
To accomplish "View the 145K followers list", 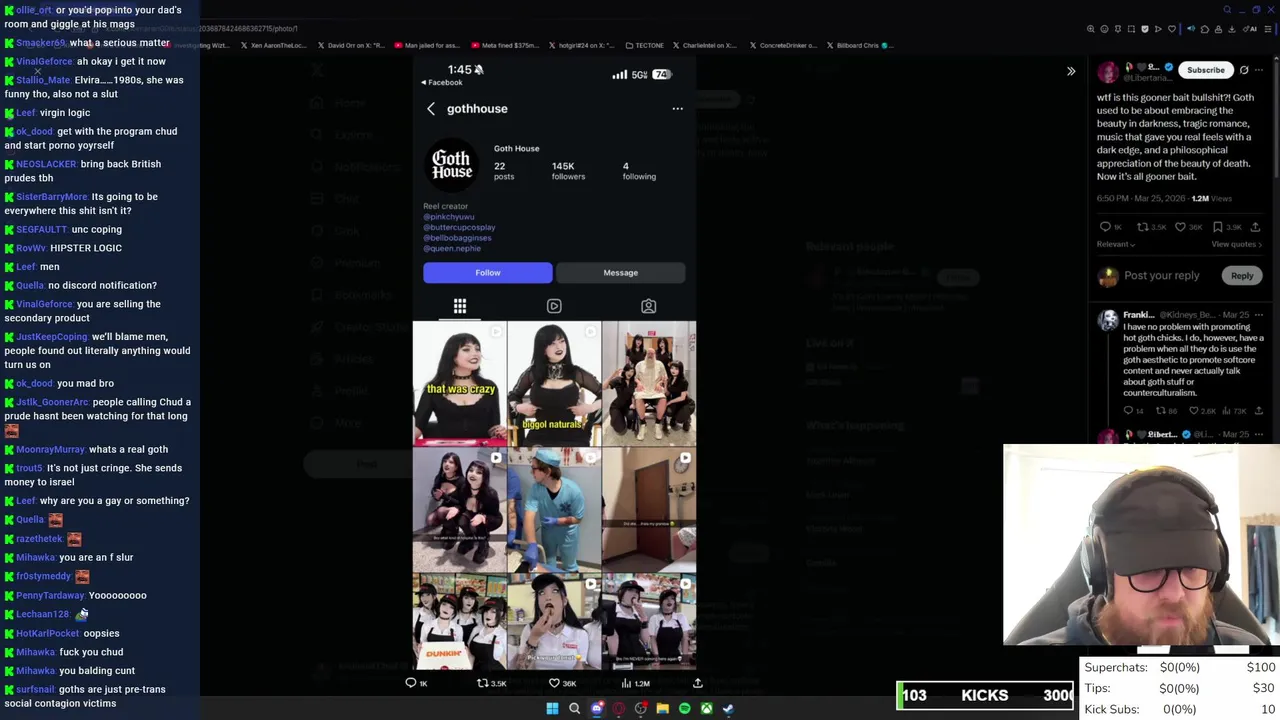I will pyautogui.click(x=568, y=171).
